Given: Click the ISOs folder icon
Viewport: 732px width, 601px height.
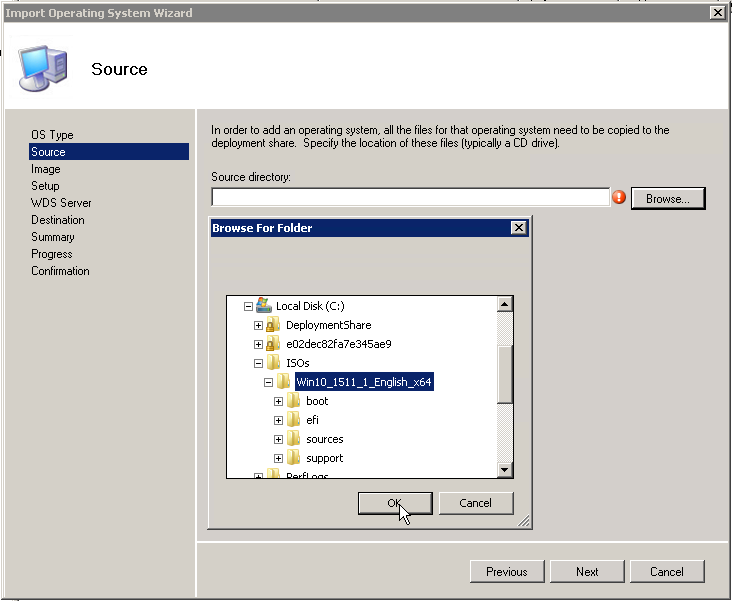Looking at the screenshot, I should click(x=273, y=363).
